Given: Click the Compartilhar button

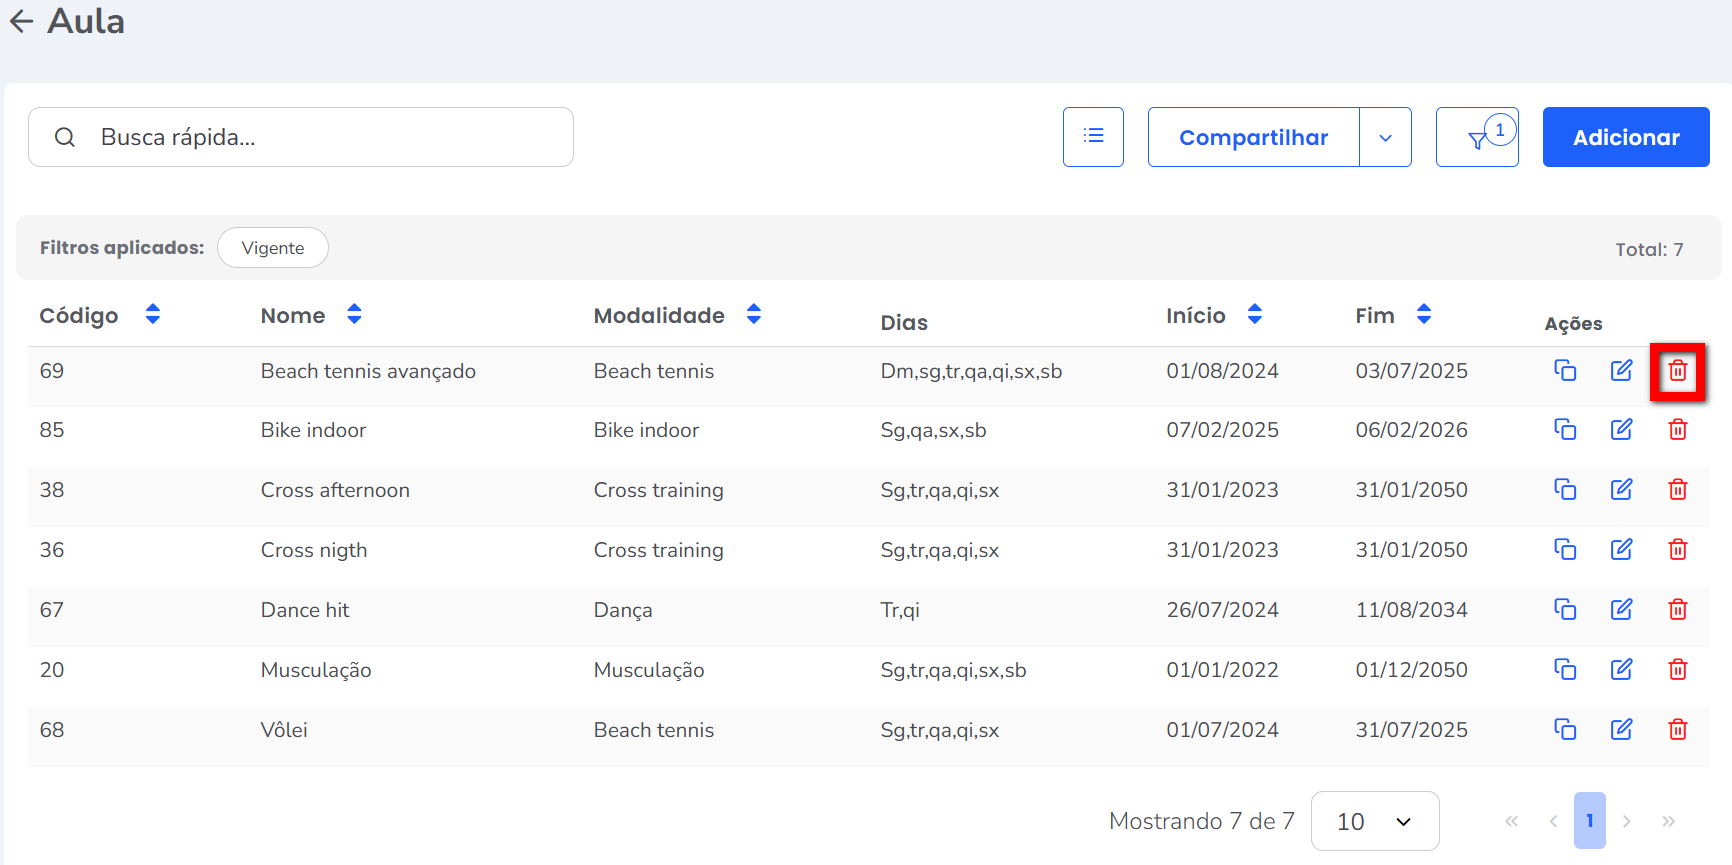Looking at the screenshot, I should point(1254,137).
